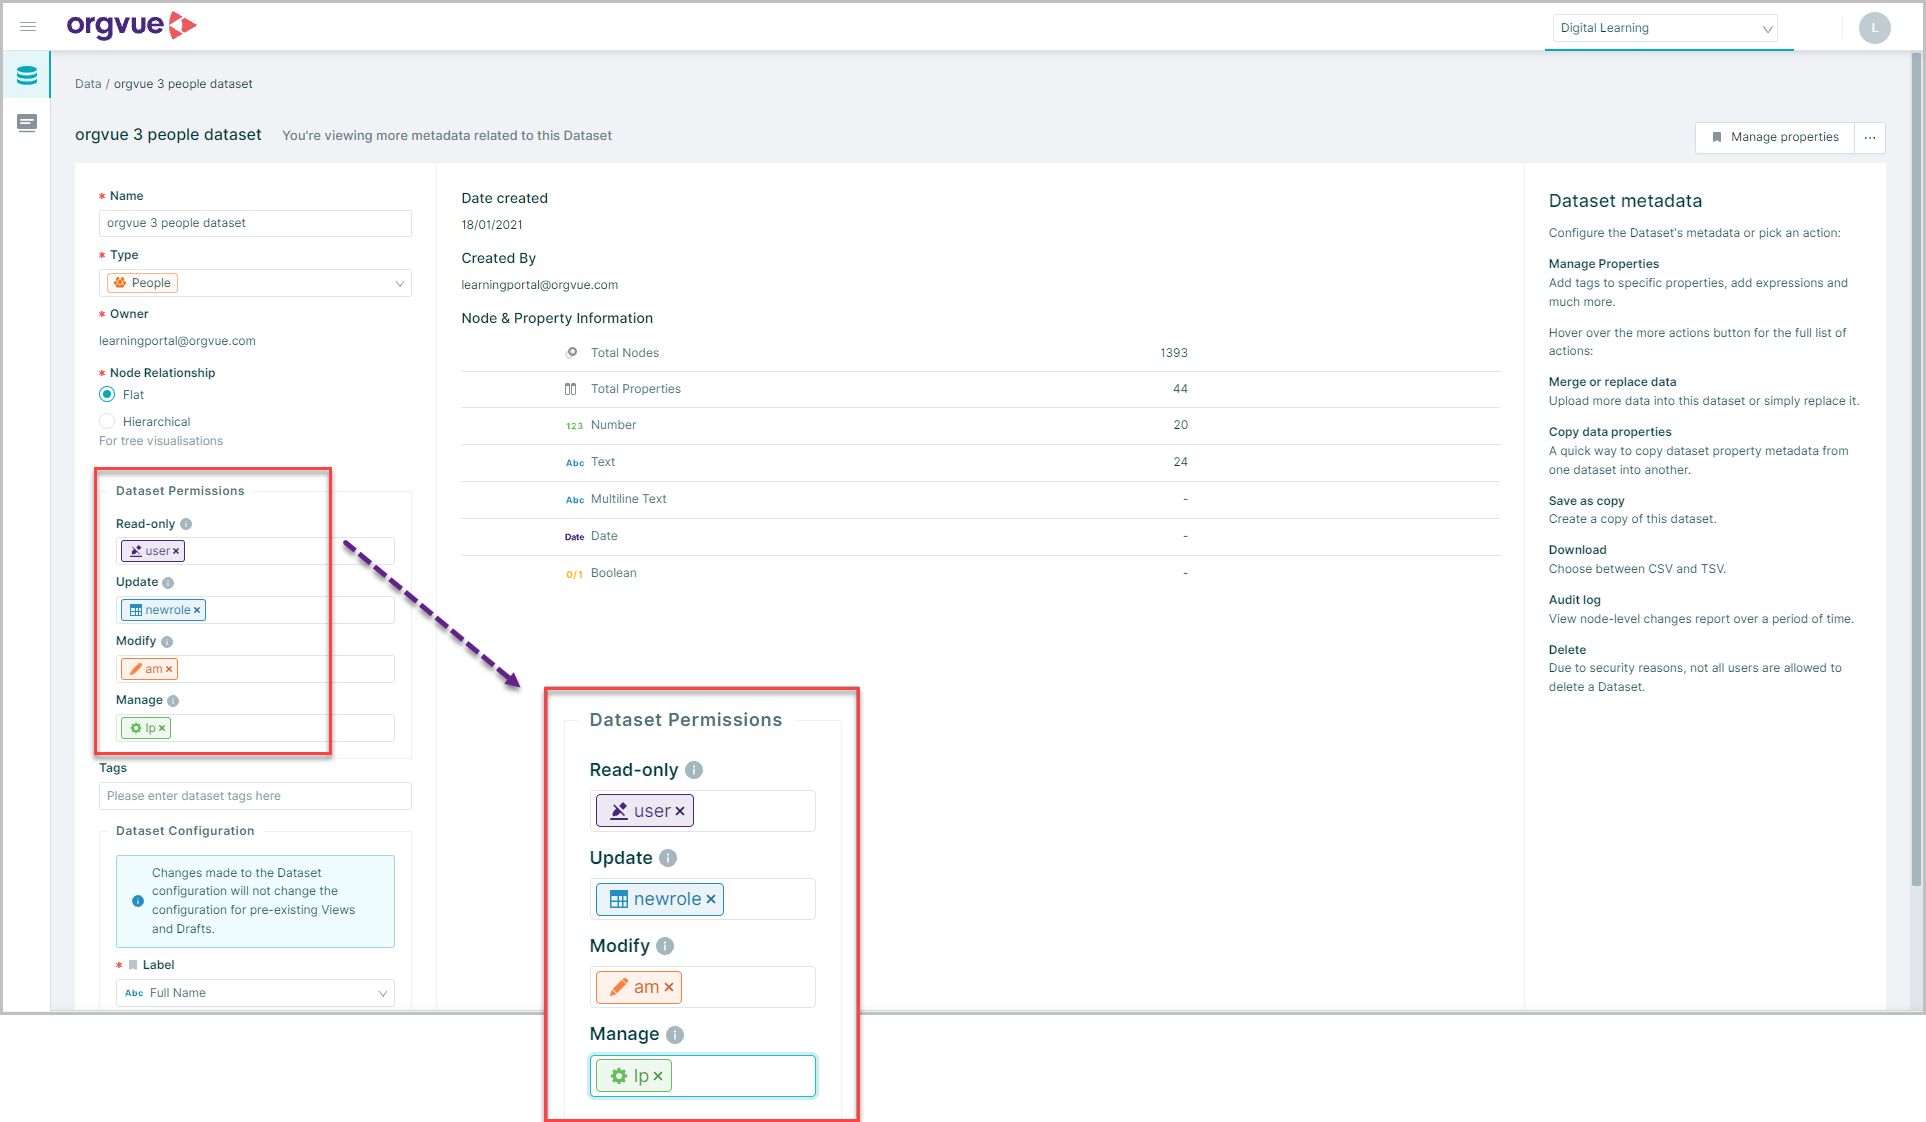
Task: Click the Update permissions field
Action: [x=255, y=610]
